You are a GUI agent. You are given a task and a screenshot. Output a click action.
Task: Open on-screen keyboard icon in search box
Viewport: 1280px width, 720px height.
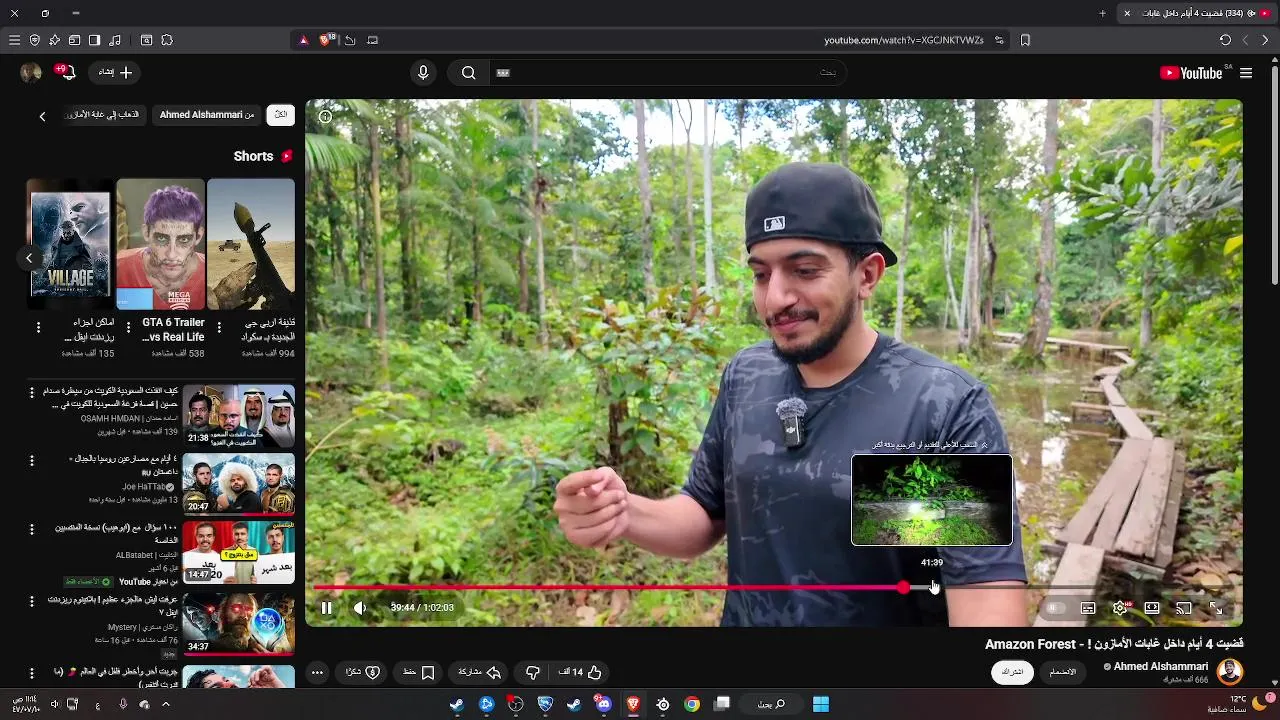click(503, 73)
